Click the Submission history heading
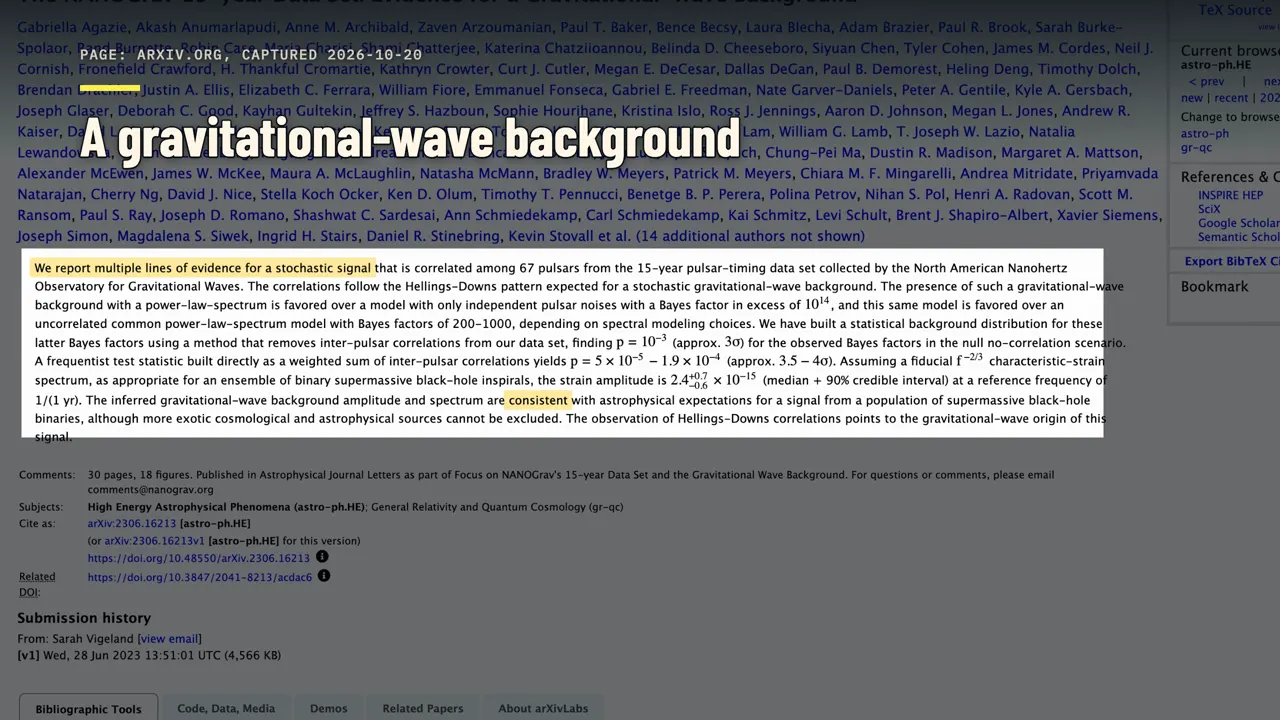This screenshot has width=1280, height=720. [84, 618]
